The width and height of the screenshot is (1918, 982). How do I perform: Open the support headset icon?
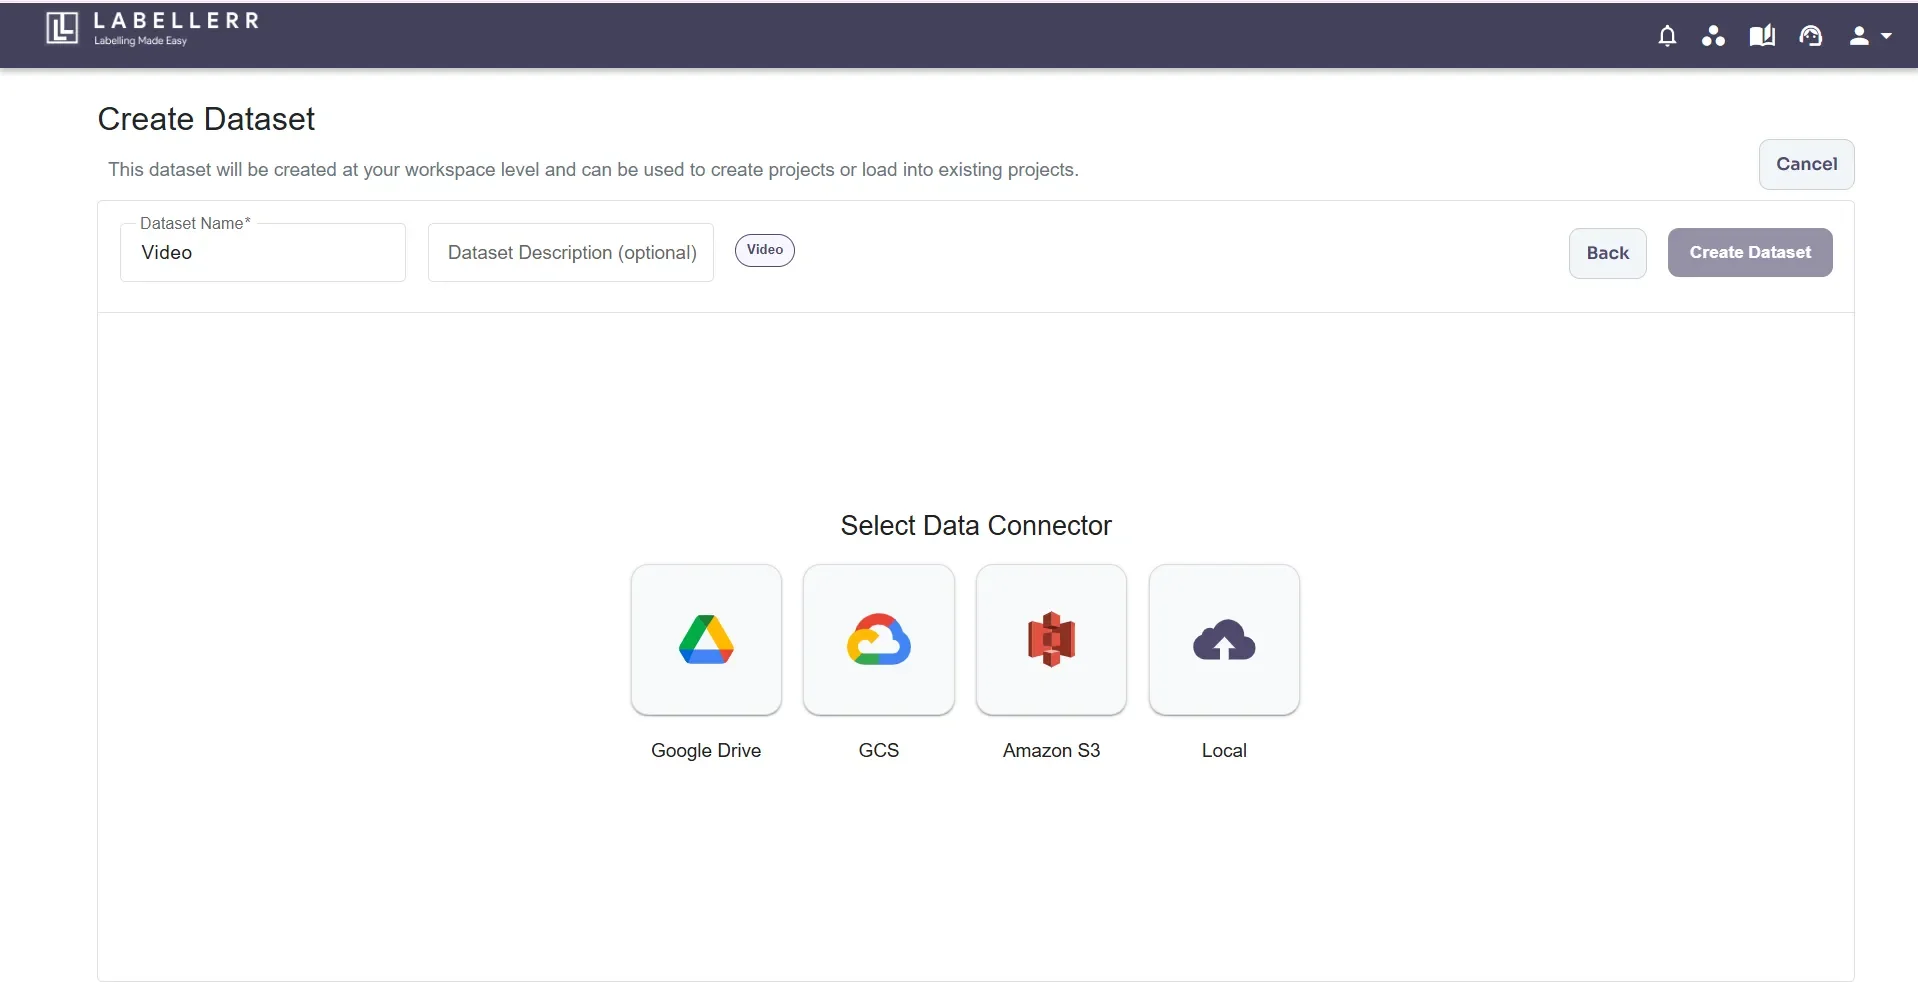[x=1811, y=36]
